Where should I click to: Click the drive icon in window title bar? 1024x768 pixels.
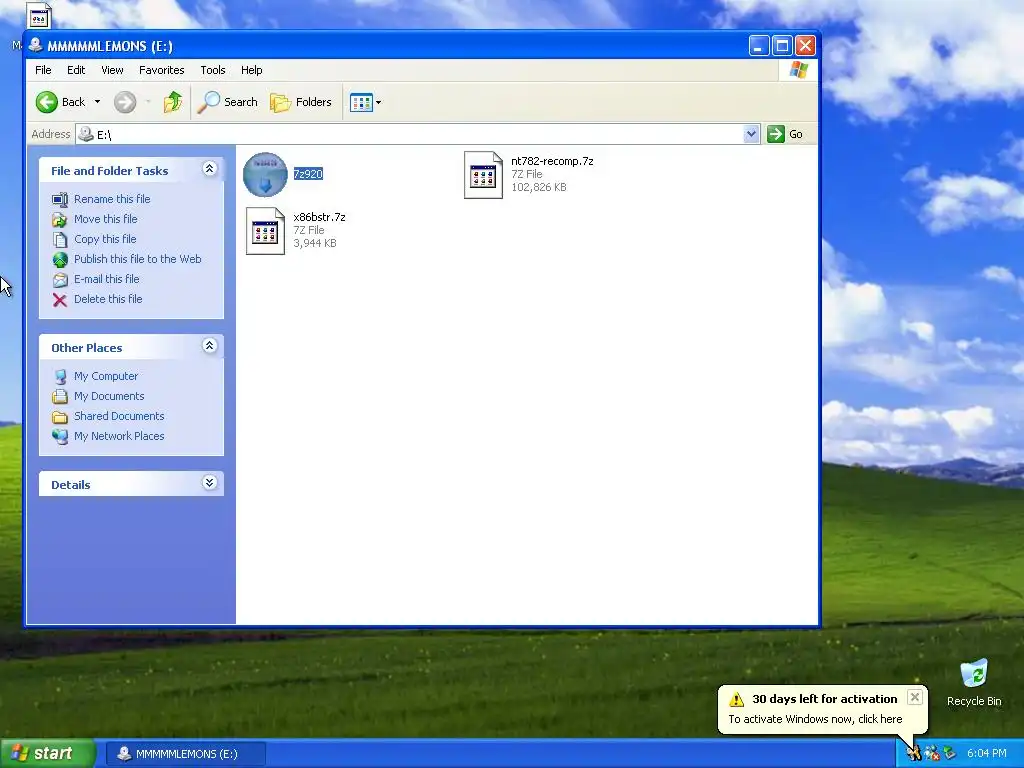37,46
